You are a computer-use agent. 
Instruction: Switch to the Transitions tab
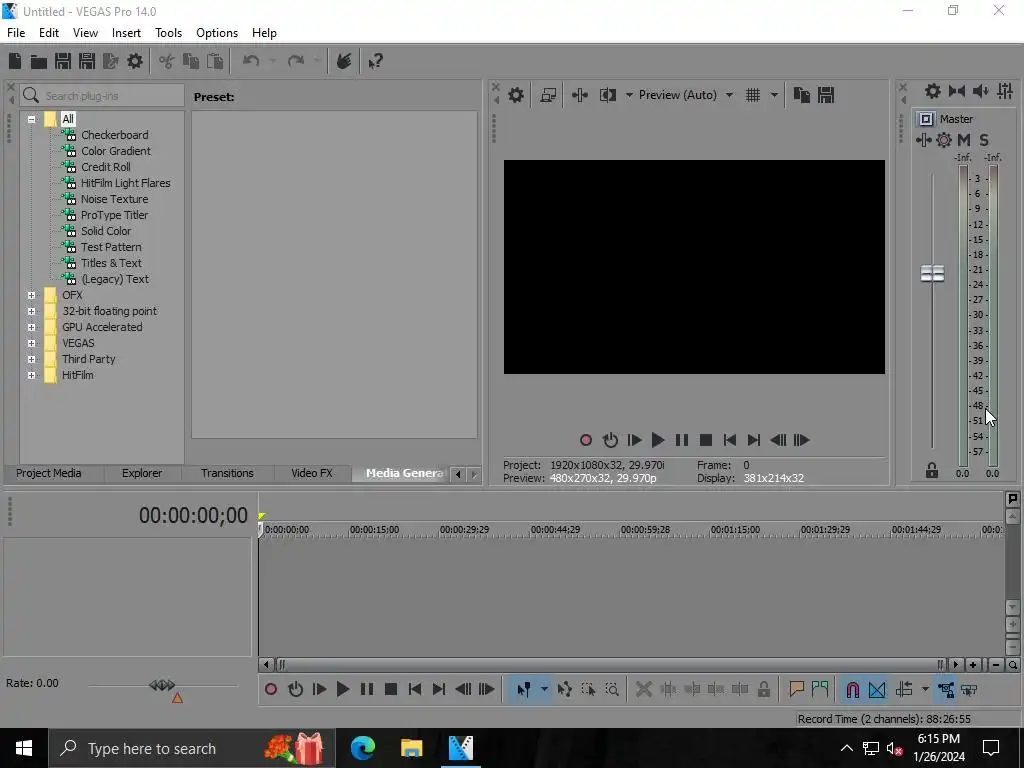(x=227, y=473)
